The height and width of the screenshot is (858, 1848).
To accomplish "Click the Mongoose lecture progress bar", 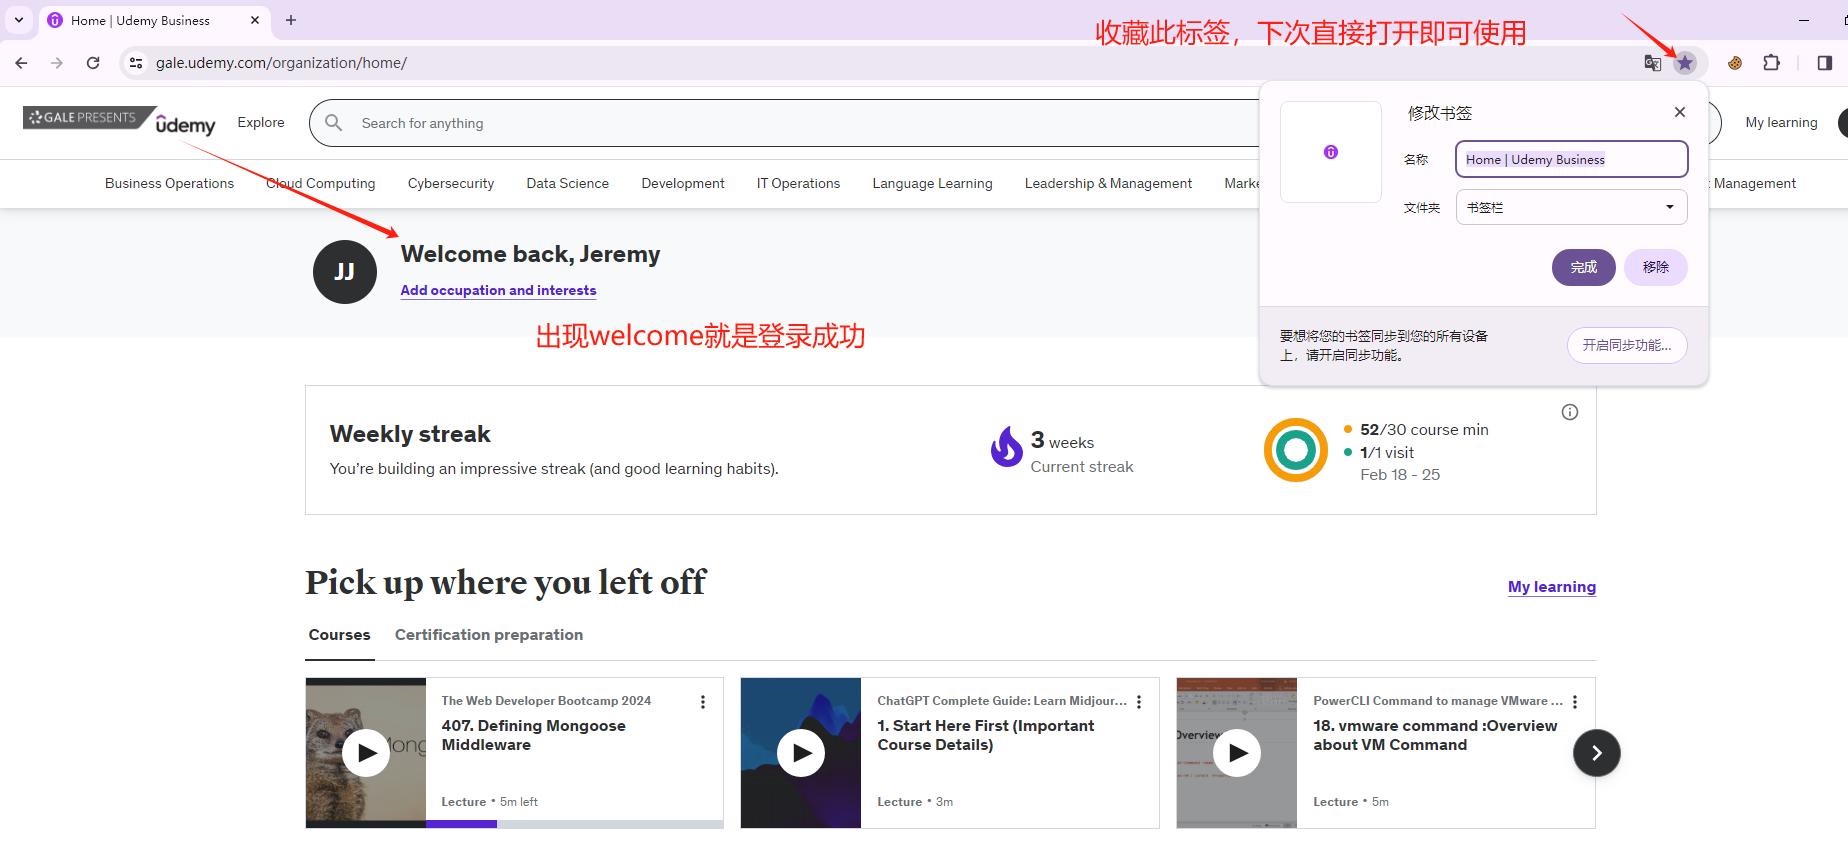I will 574,824.
